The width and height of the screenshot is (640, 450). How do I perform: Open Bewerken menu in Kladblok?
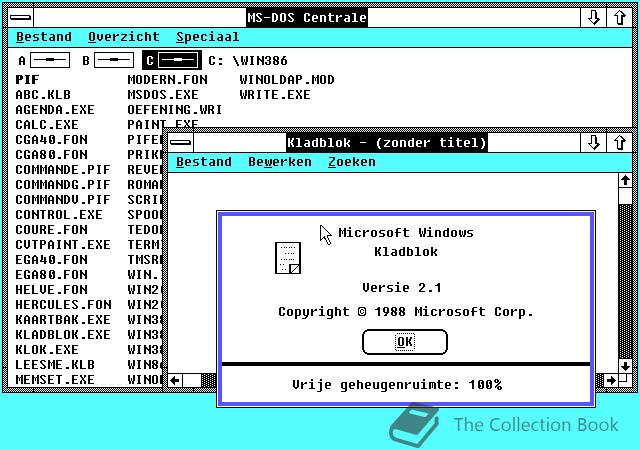(280, 162)
